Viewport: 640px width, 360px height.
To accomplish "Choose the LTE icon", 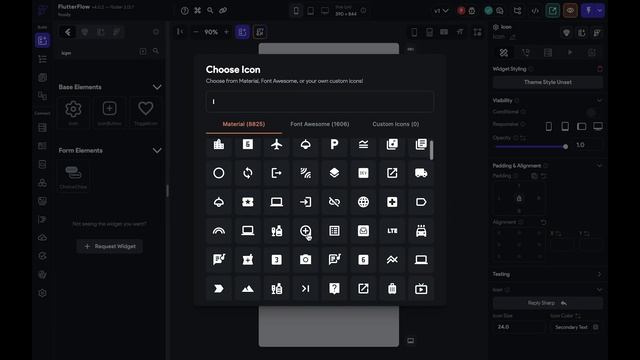I will point(392,231).
